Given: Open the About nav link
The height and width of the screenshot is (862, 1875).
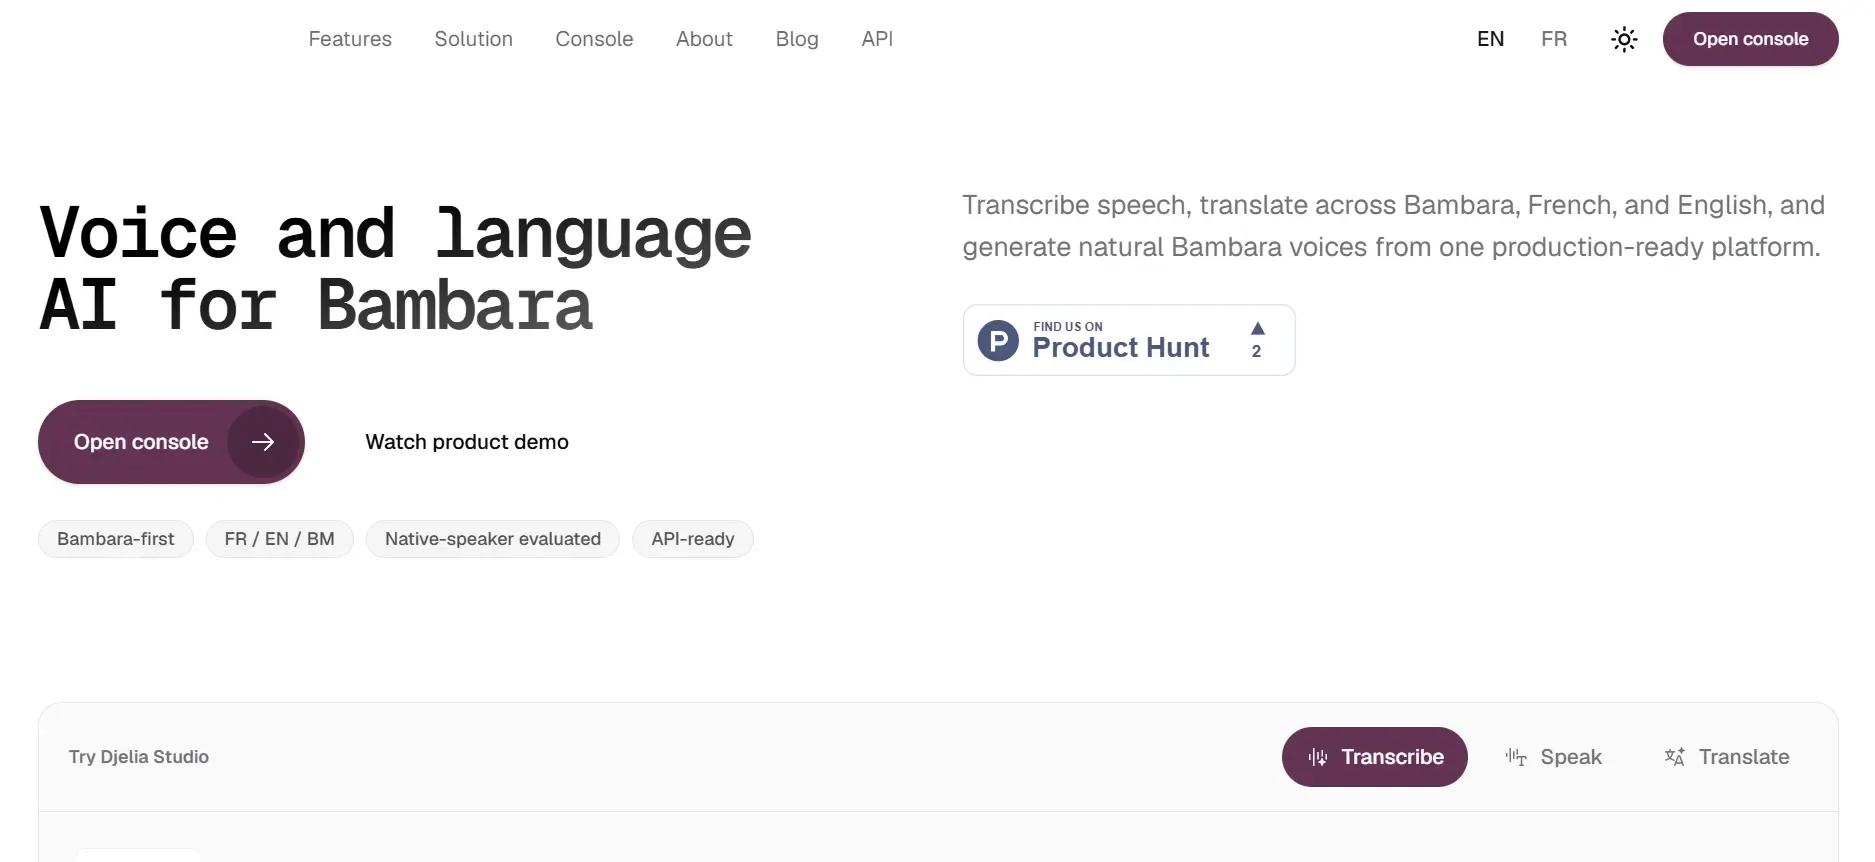Looking at the screenshot, I should click(x=704, y=39).
